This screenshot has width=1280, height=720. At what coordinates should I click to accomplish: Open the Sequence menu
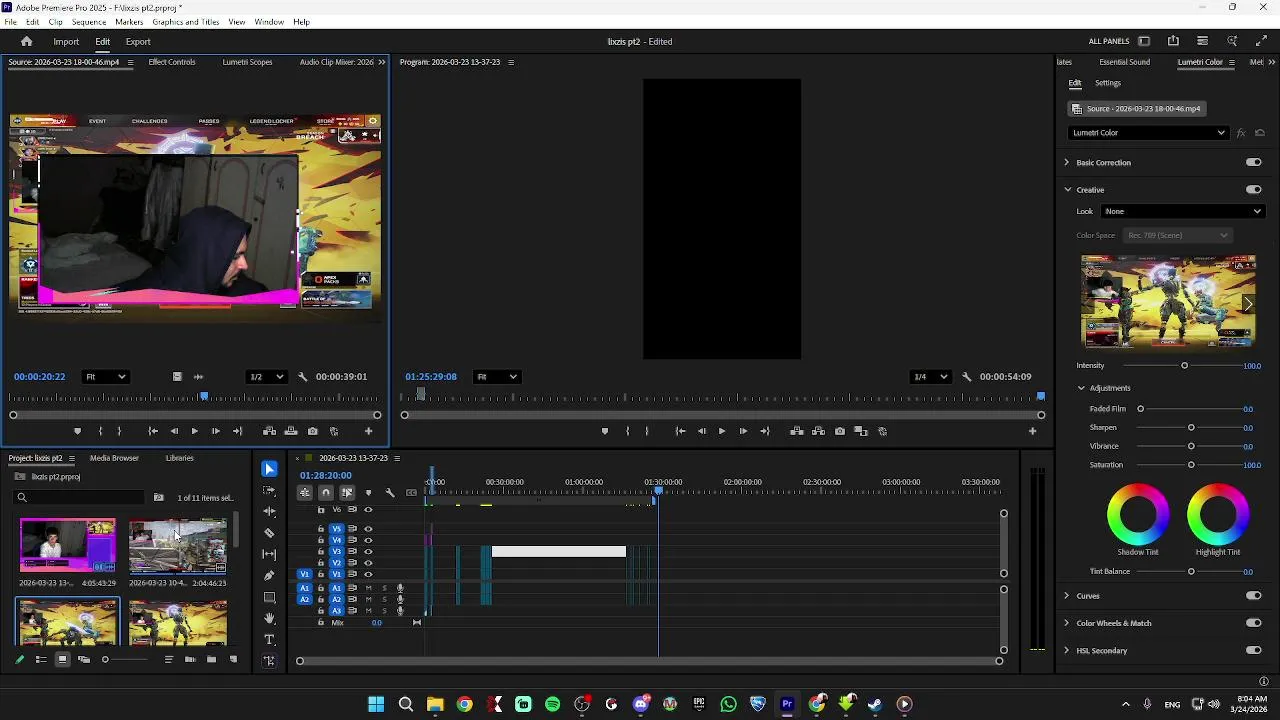tap(88, 21)
